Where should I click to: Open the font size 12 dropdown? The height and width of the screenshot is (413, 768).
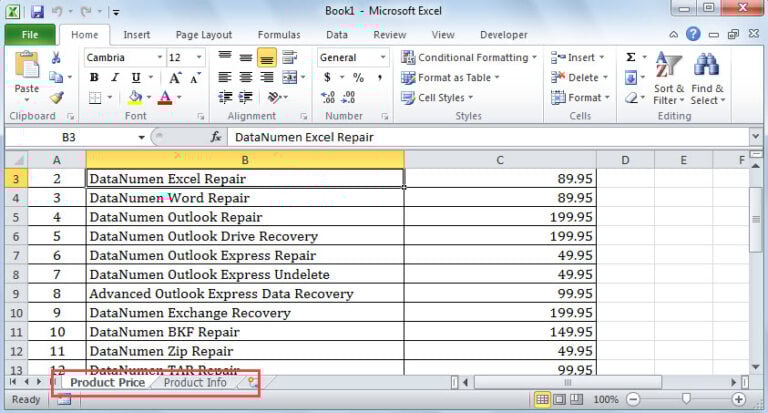coord(199,58)
